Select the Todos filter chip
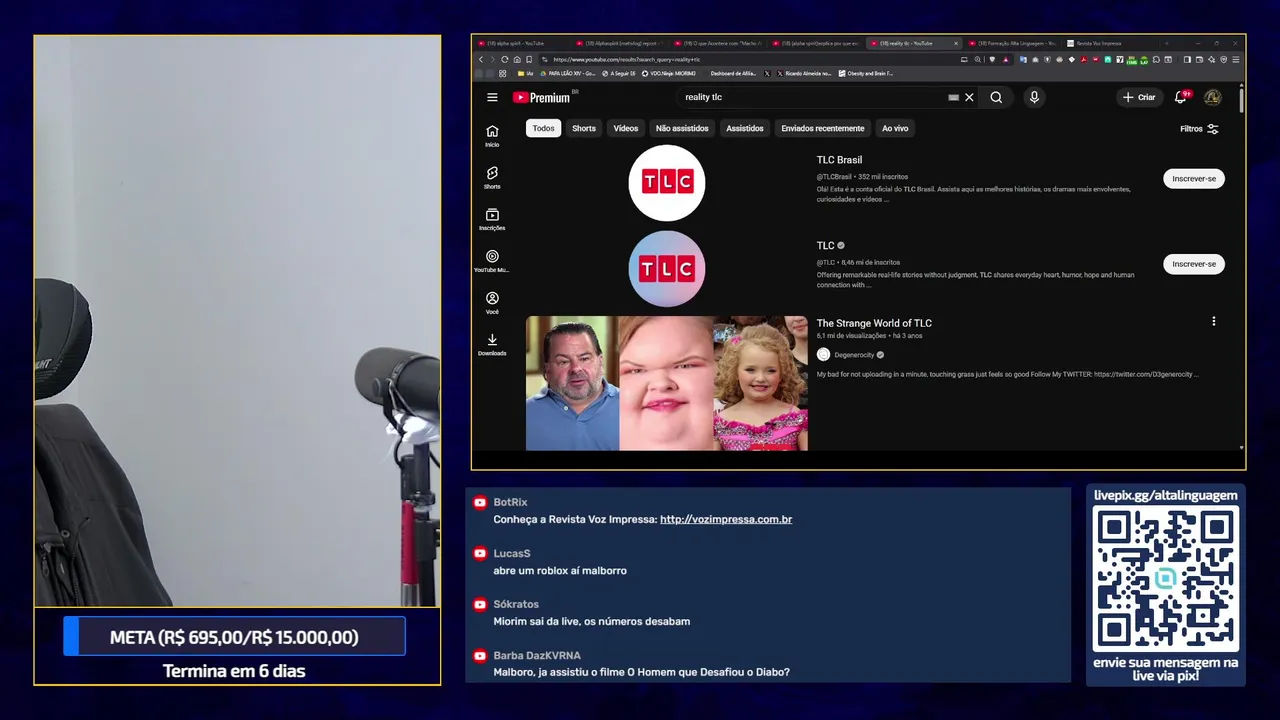 pyautogui.click(x=543, y=128)
